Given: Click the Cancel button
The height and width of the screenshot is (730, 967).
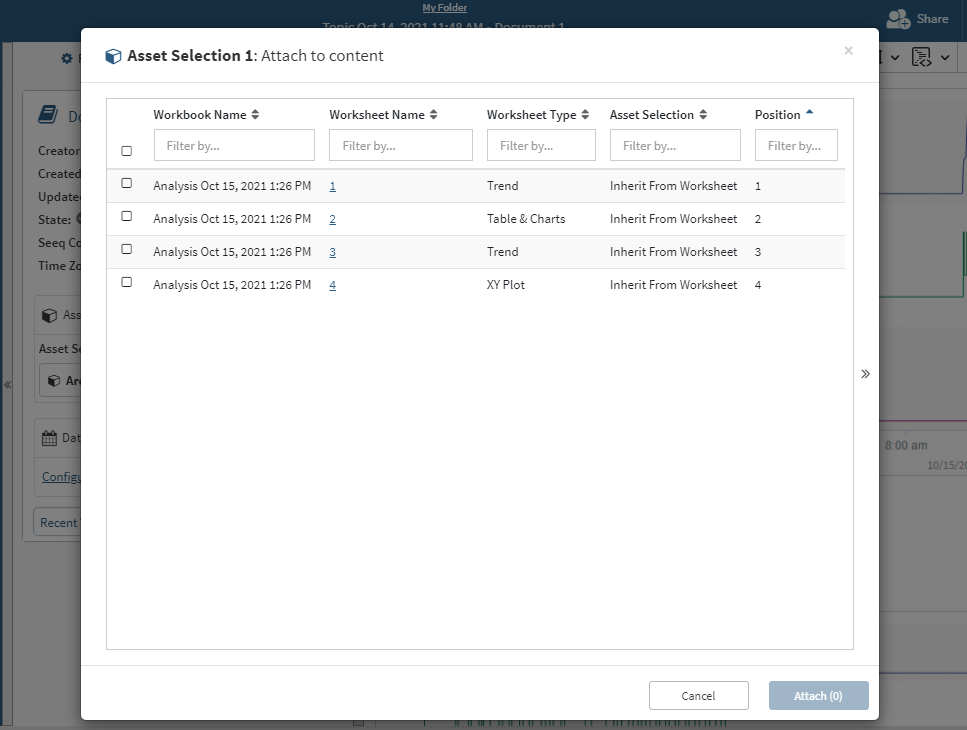Looking at the screenshot, I should click(698, 695).
